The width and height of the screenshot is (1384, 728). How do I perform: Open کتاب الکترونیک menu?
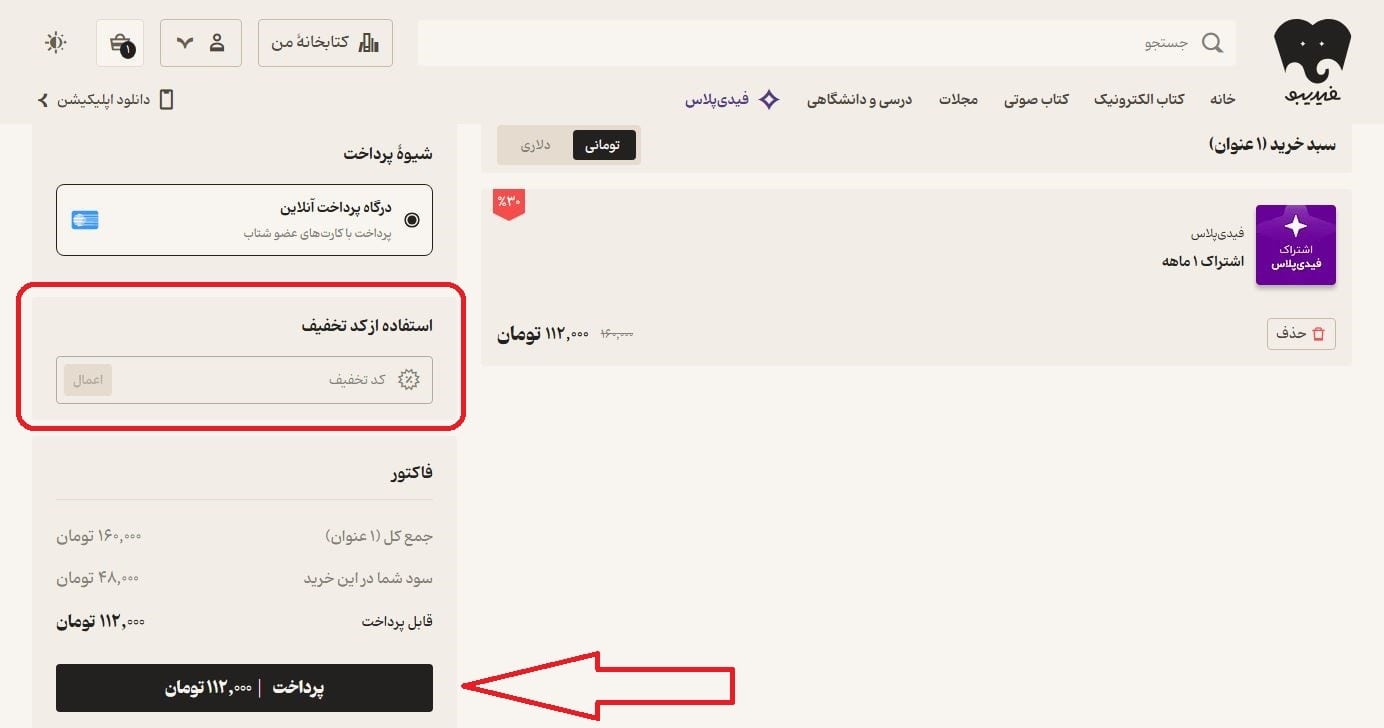coord(1139,99)
